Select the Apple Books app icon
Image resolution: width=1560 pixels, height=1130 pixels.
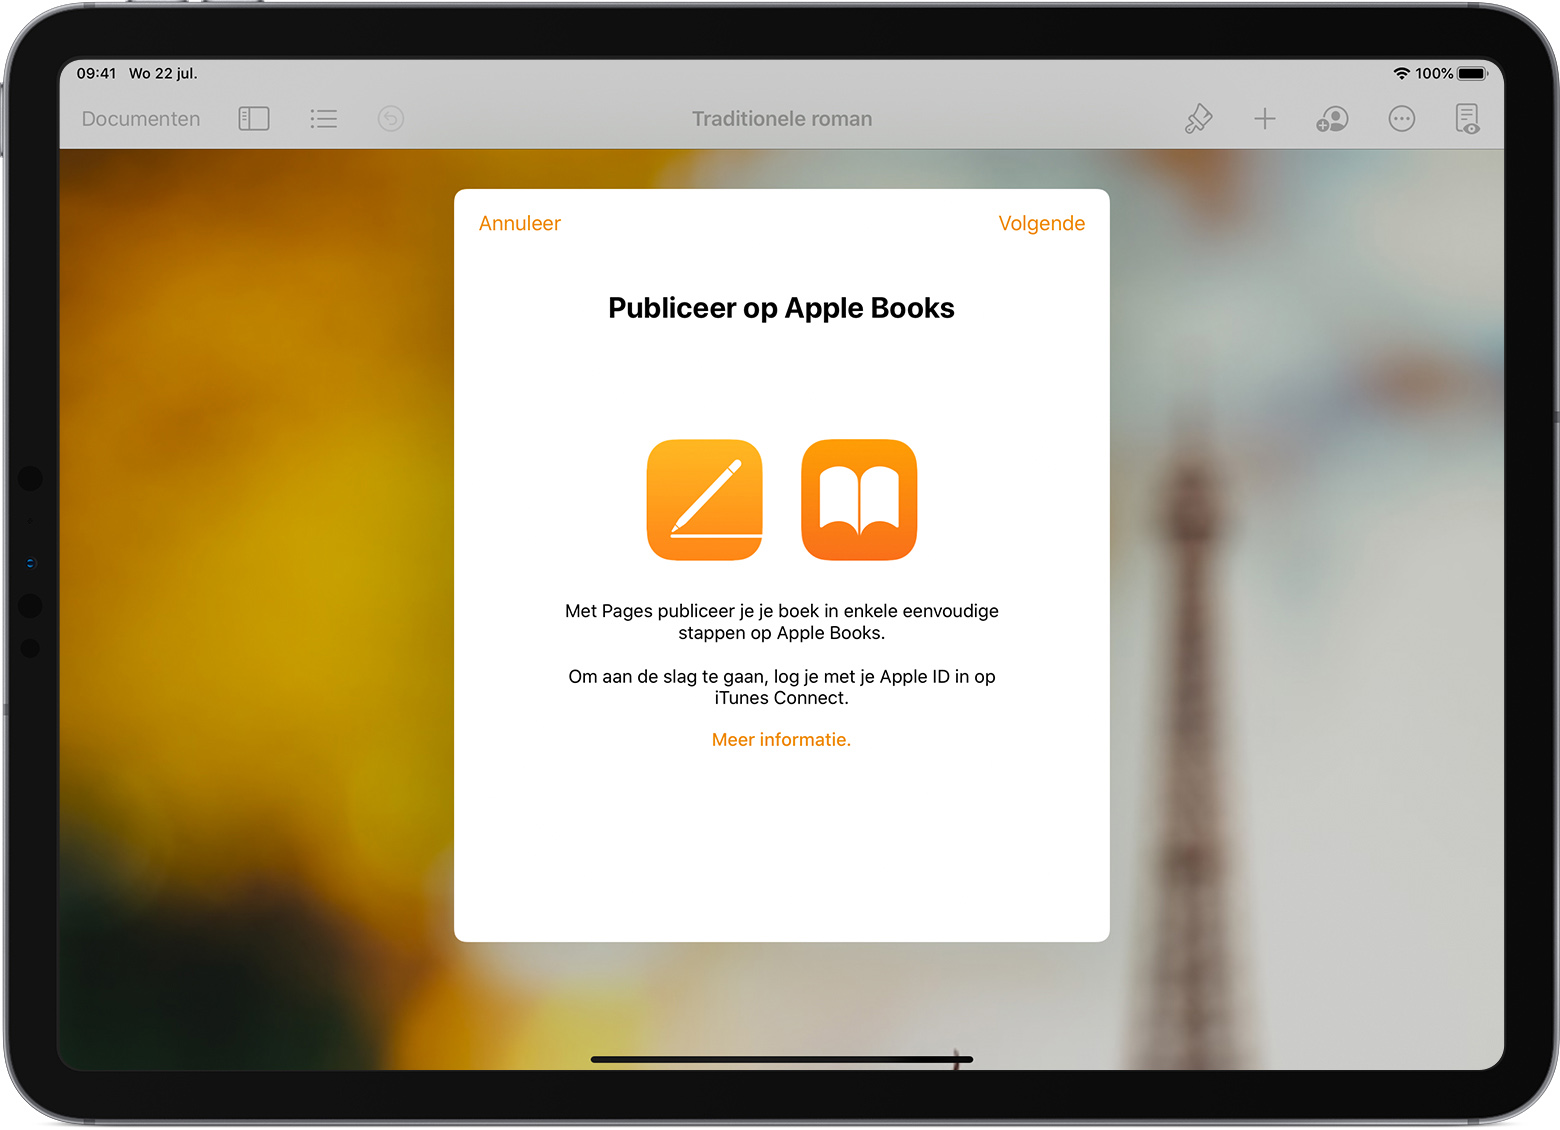click(x=858, y=500)
